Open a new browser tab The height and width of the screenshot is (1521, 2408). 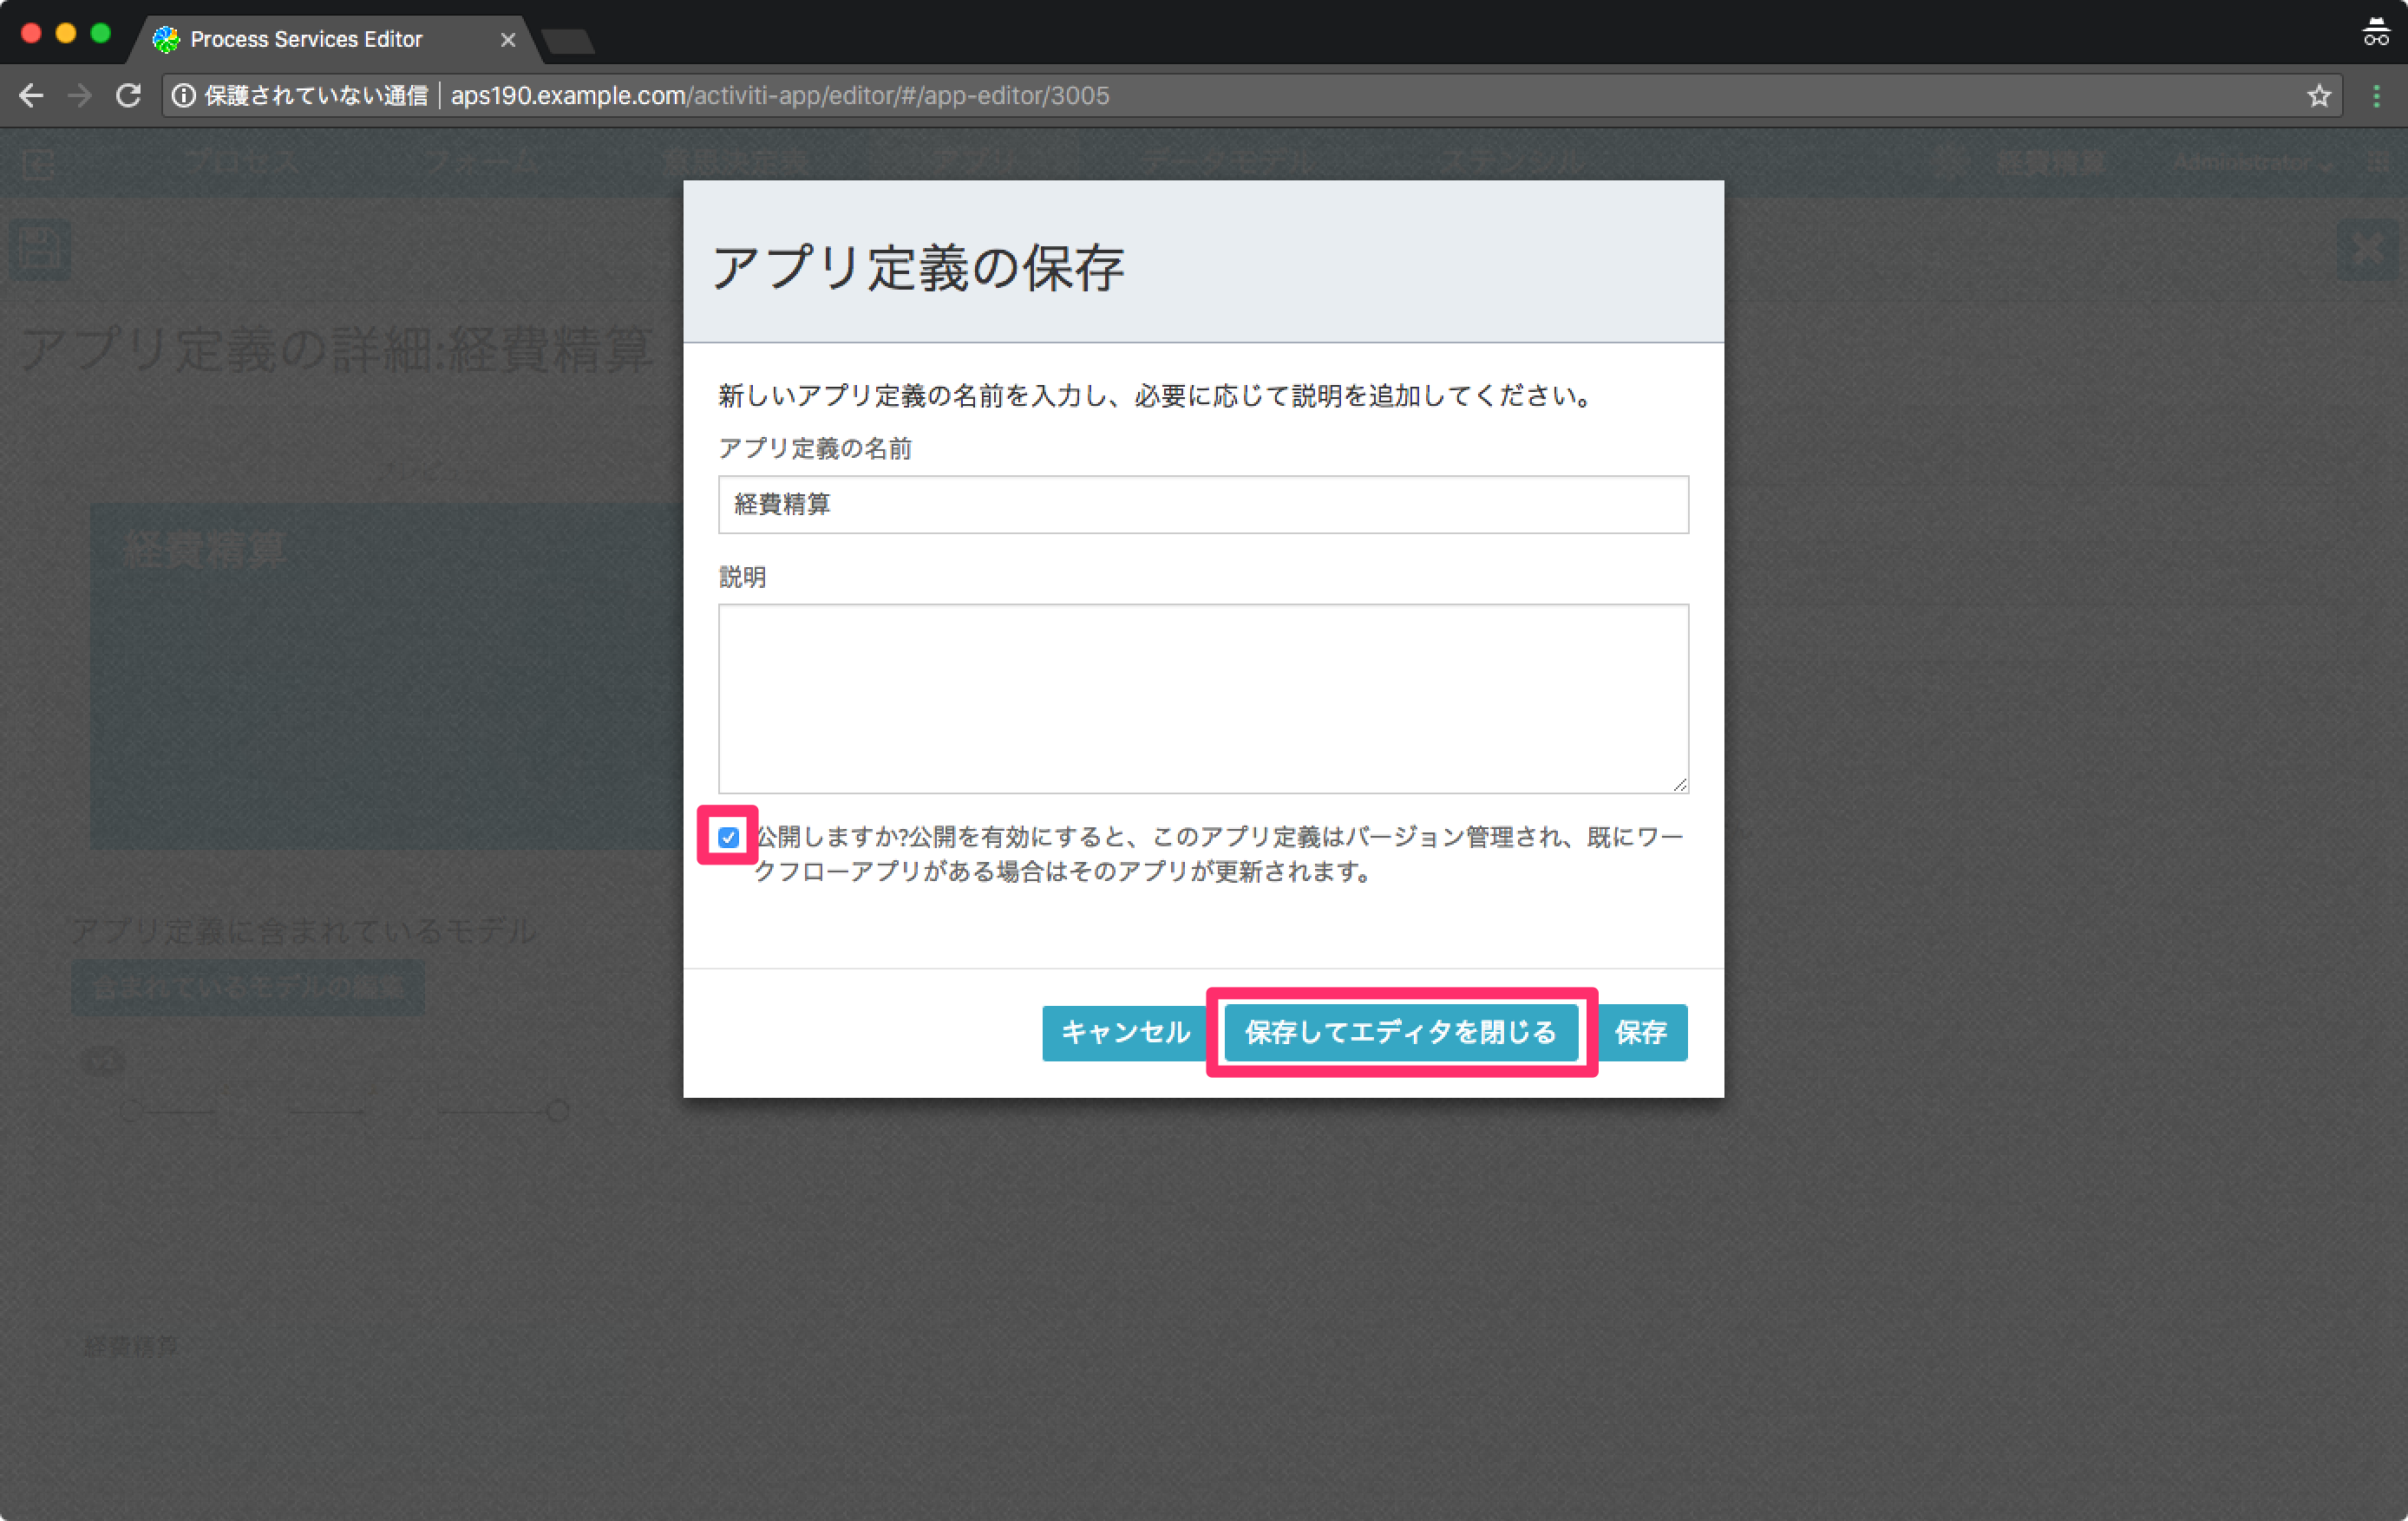click(x=568, y=41)
